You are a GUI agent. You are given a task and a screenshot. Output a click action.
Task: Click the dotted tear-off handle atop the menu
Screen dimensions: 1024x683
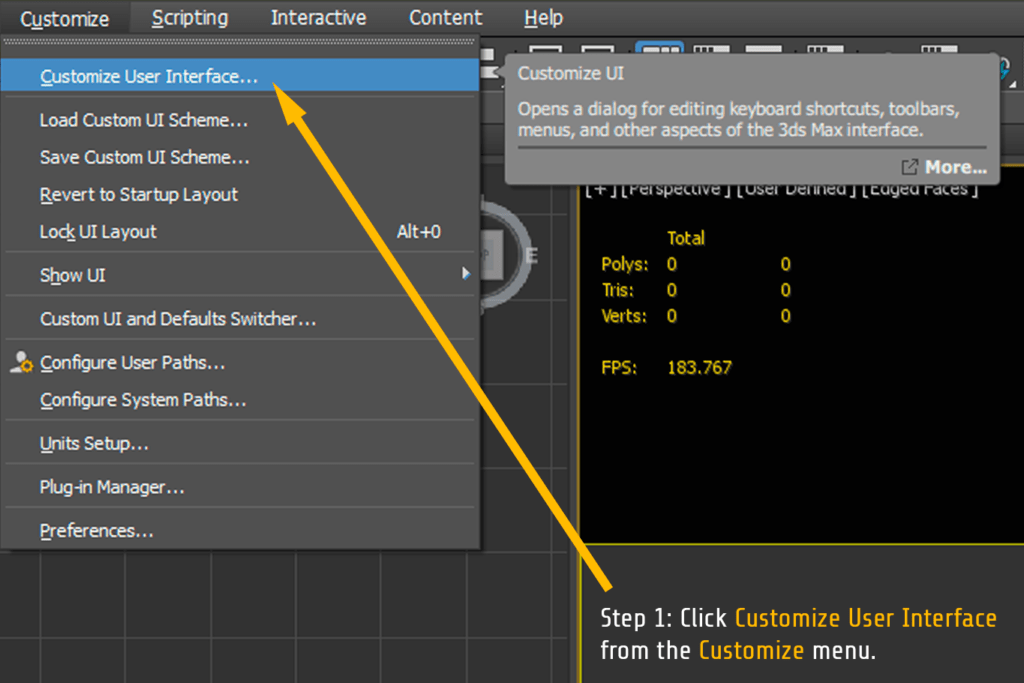(x=240, y=41)
